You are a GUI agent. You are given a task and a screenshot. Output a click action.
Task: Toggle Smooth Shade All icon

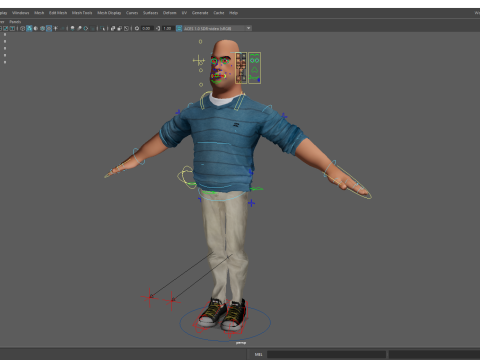pyautogui.click(x=29, y=28)
